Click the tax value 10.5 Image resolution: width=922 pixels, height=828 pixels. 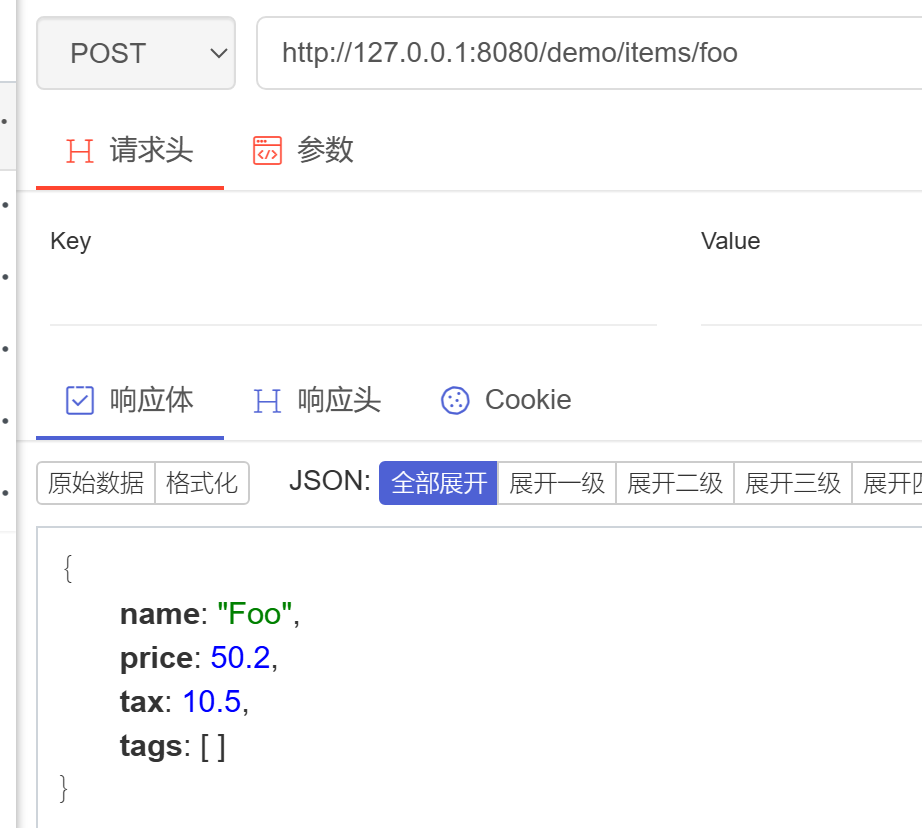212,702
